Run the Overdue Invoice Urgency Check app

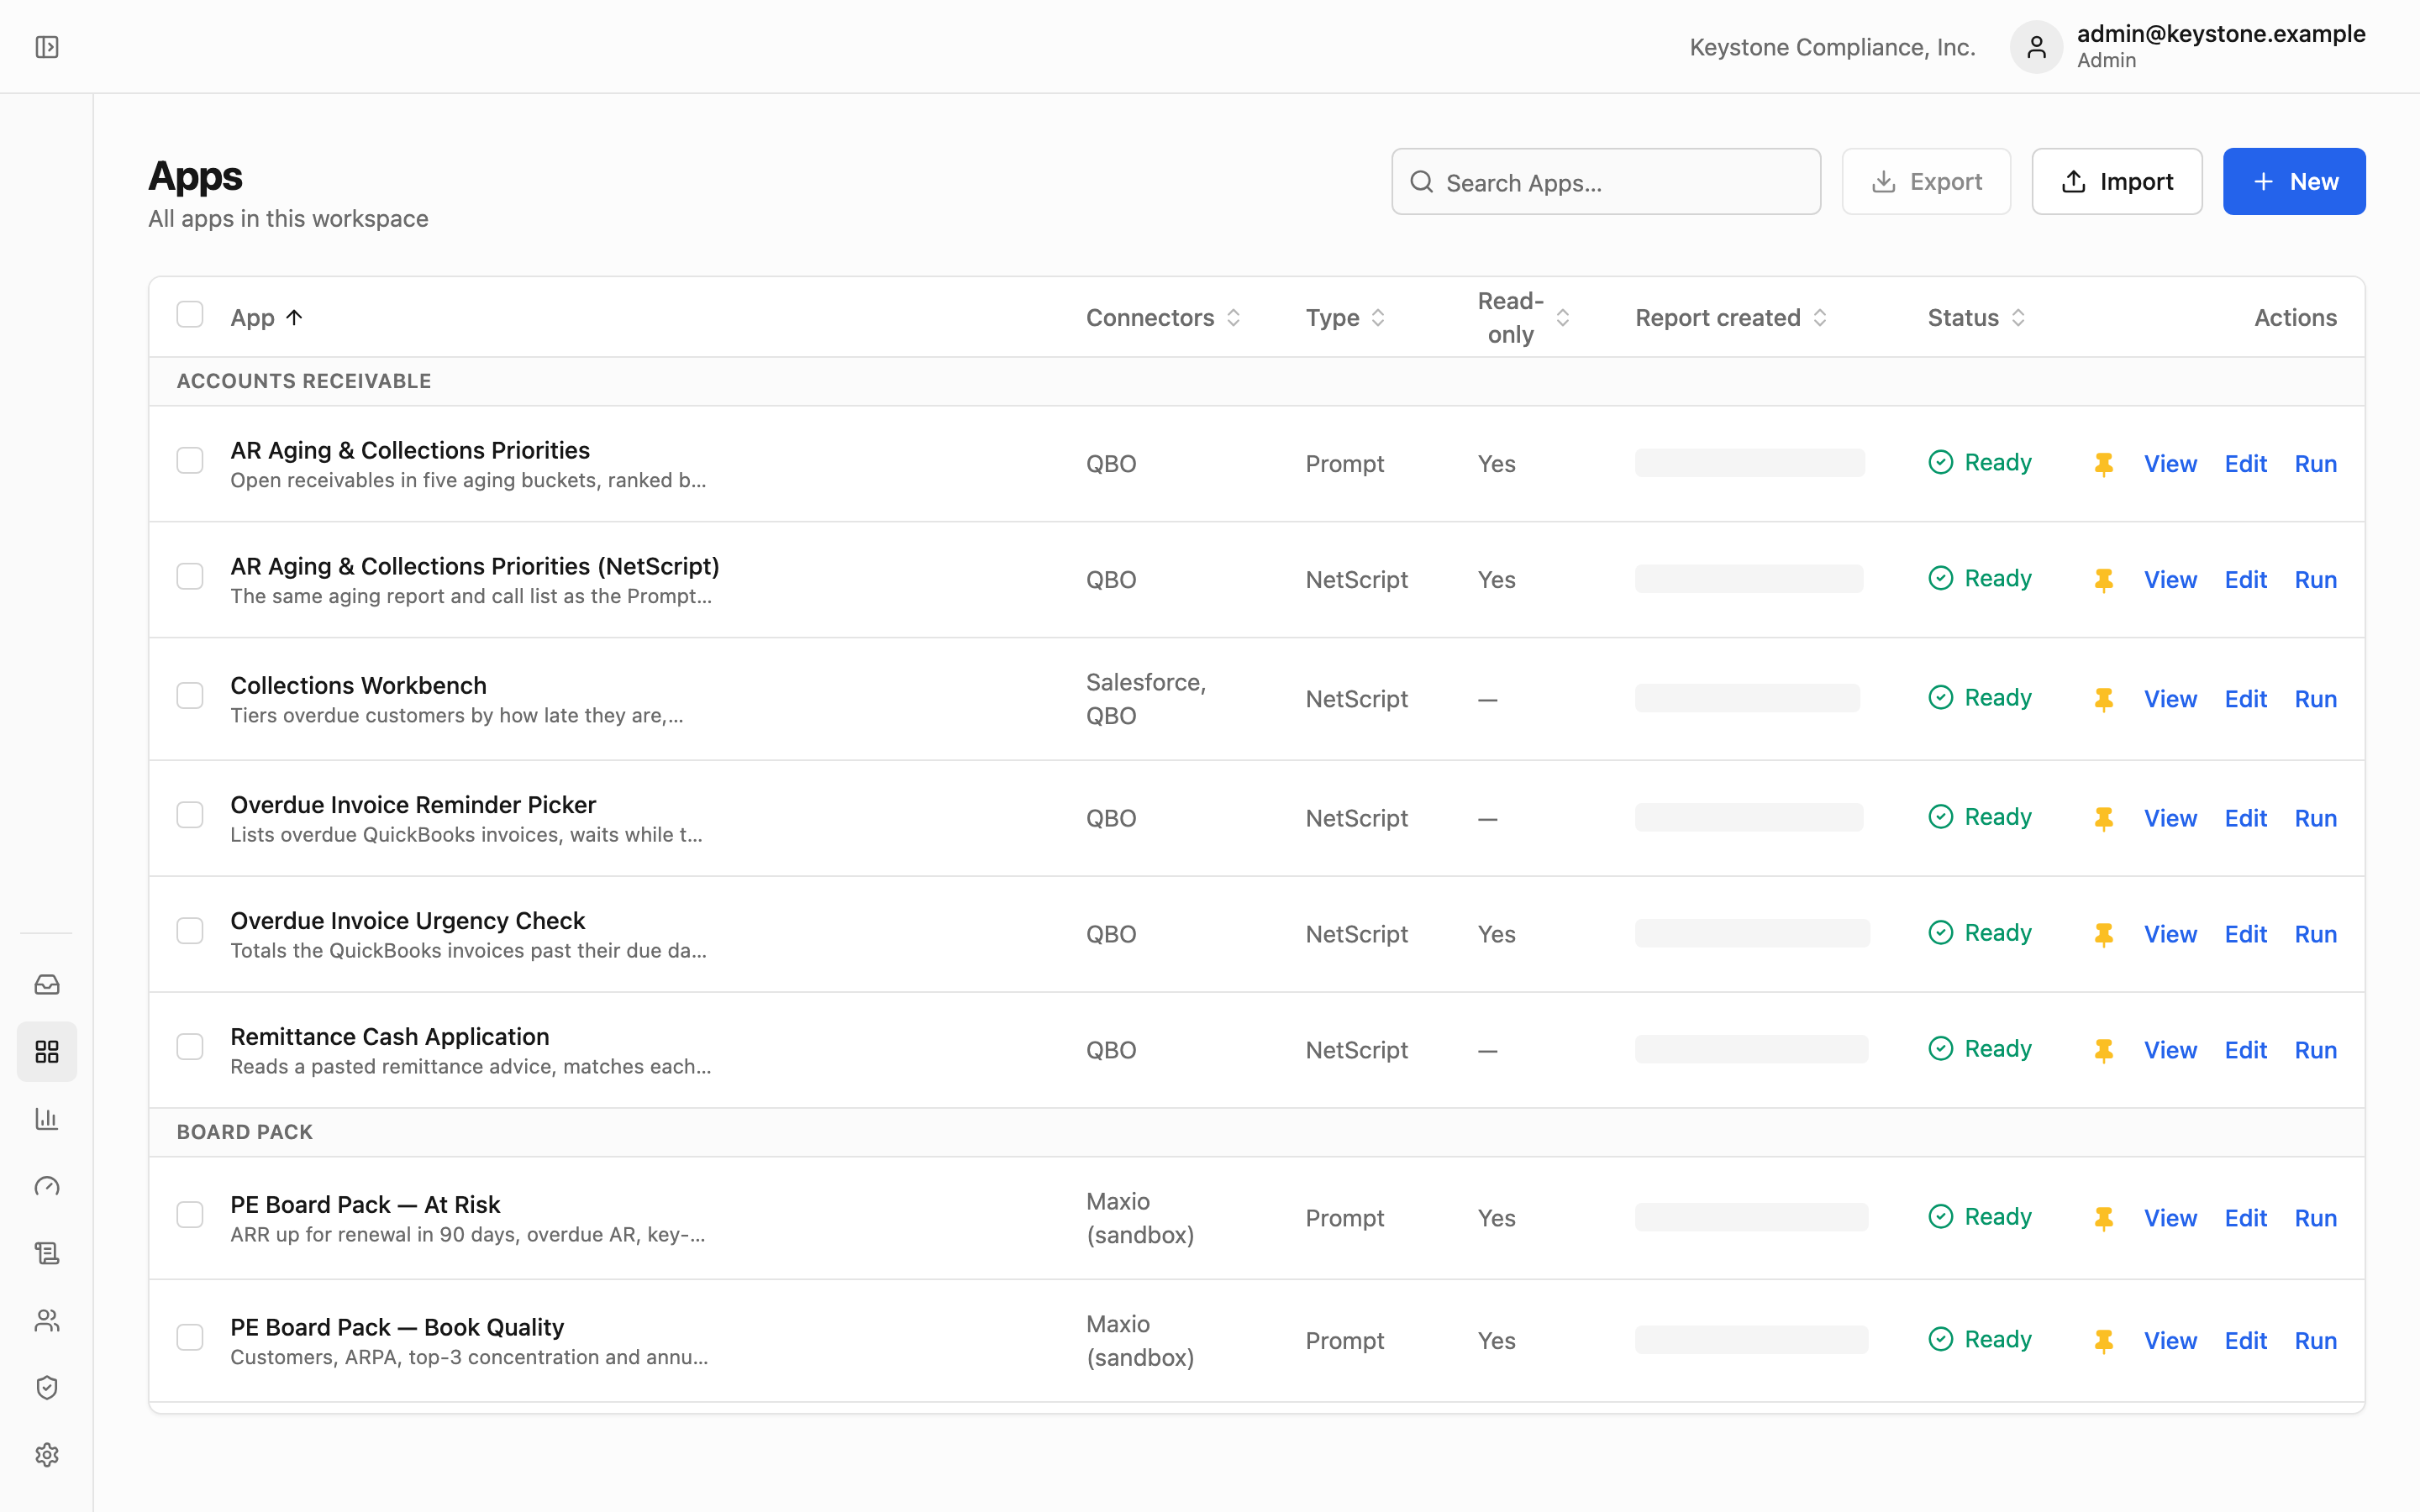point(2315,934)
